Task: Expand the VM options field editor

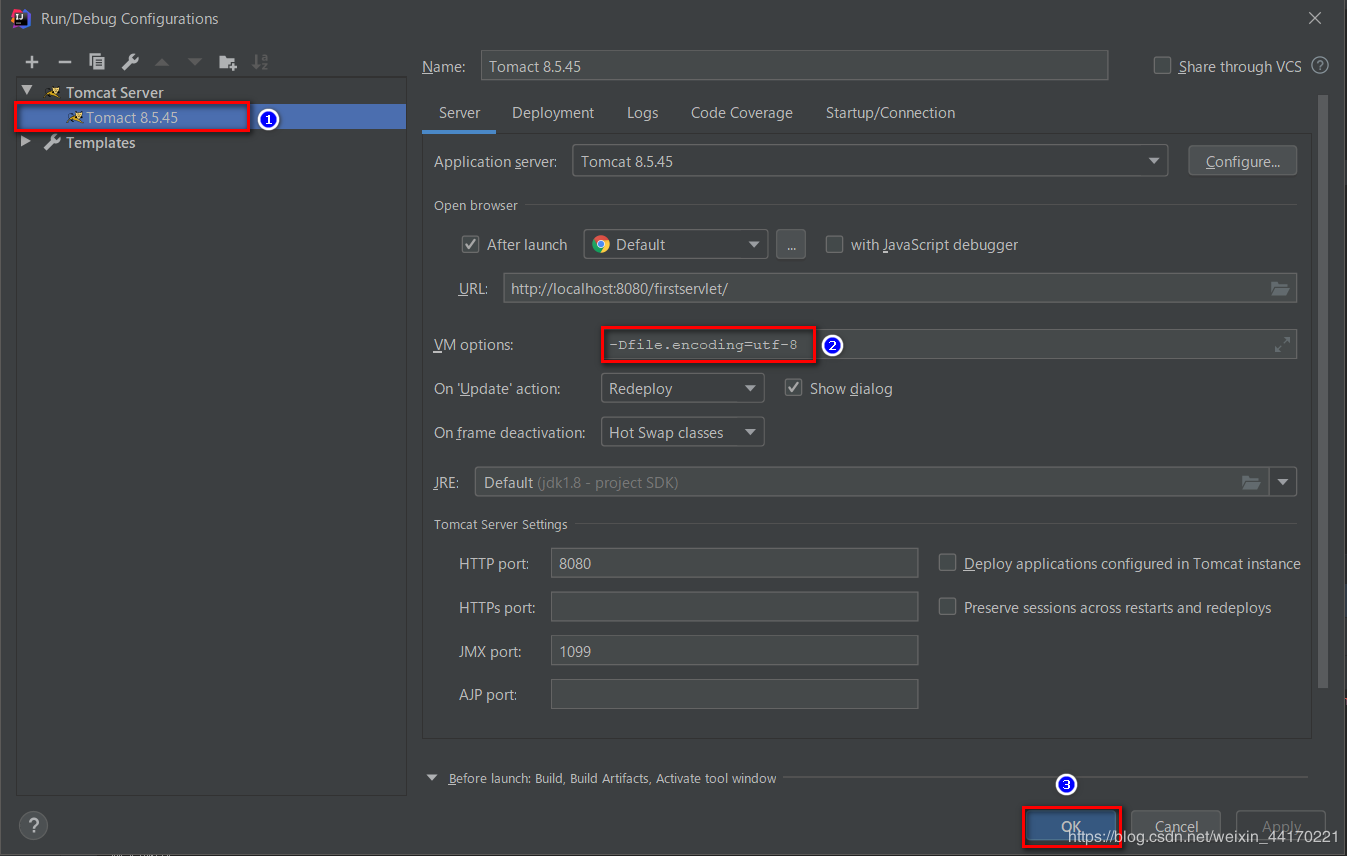Action: (1282, 344)
